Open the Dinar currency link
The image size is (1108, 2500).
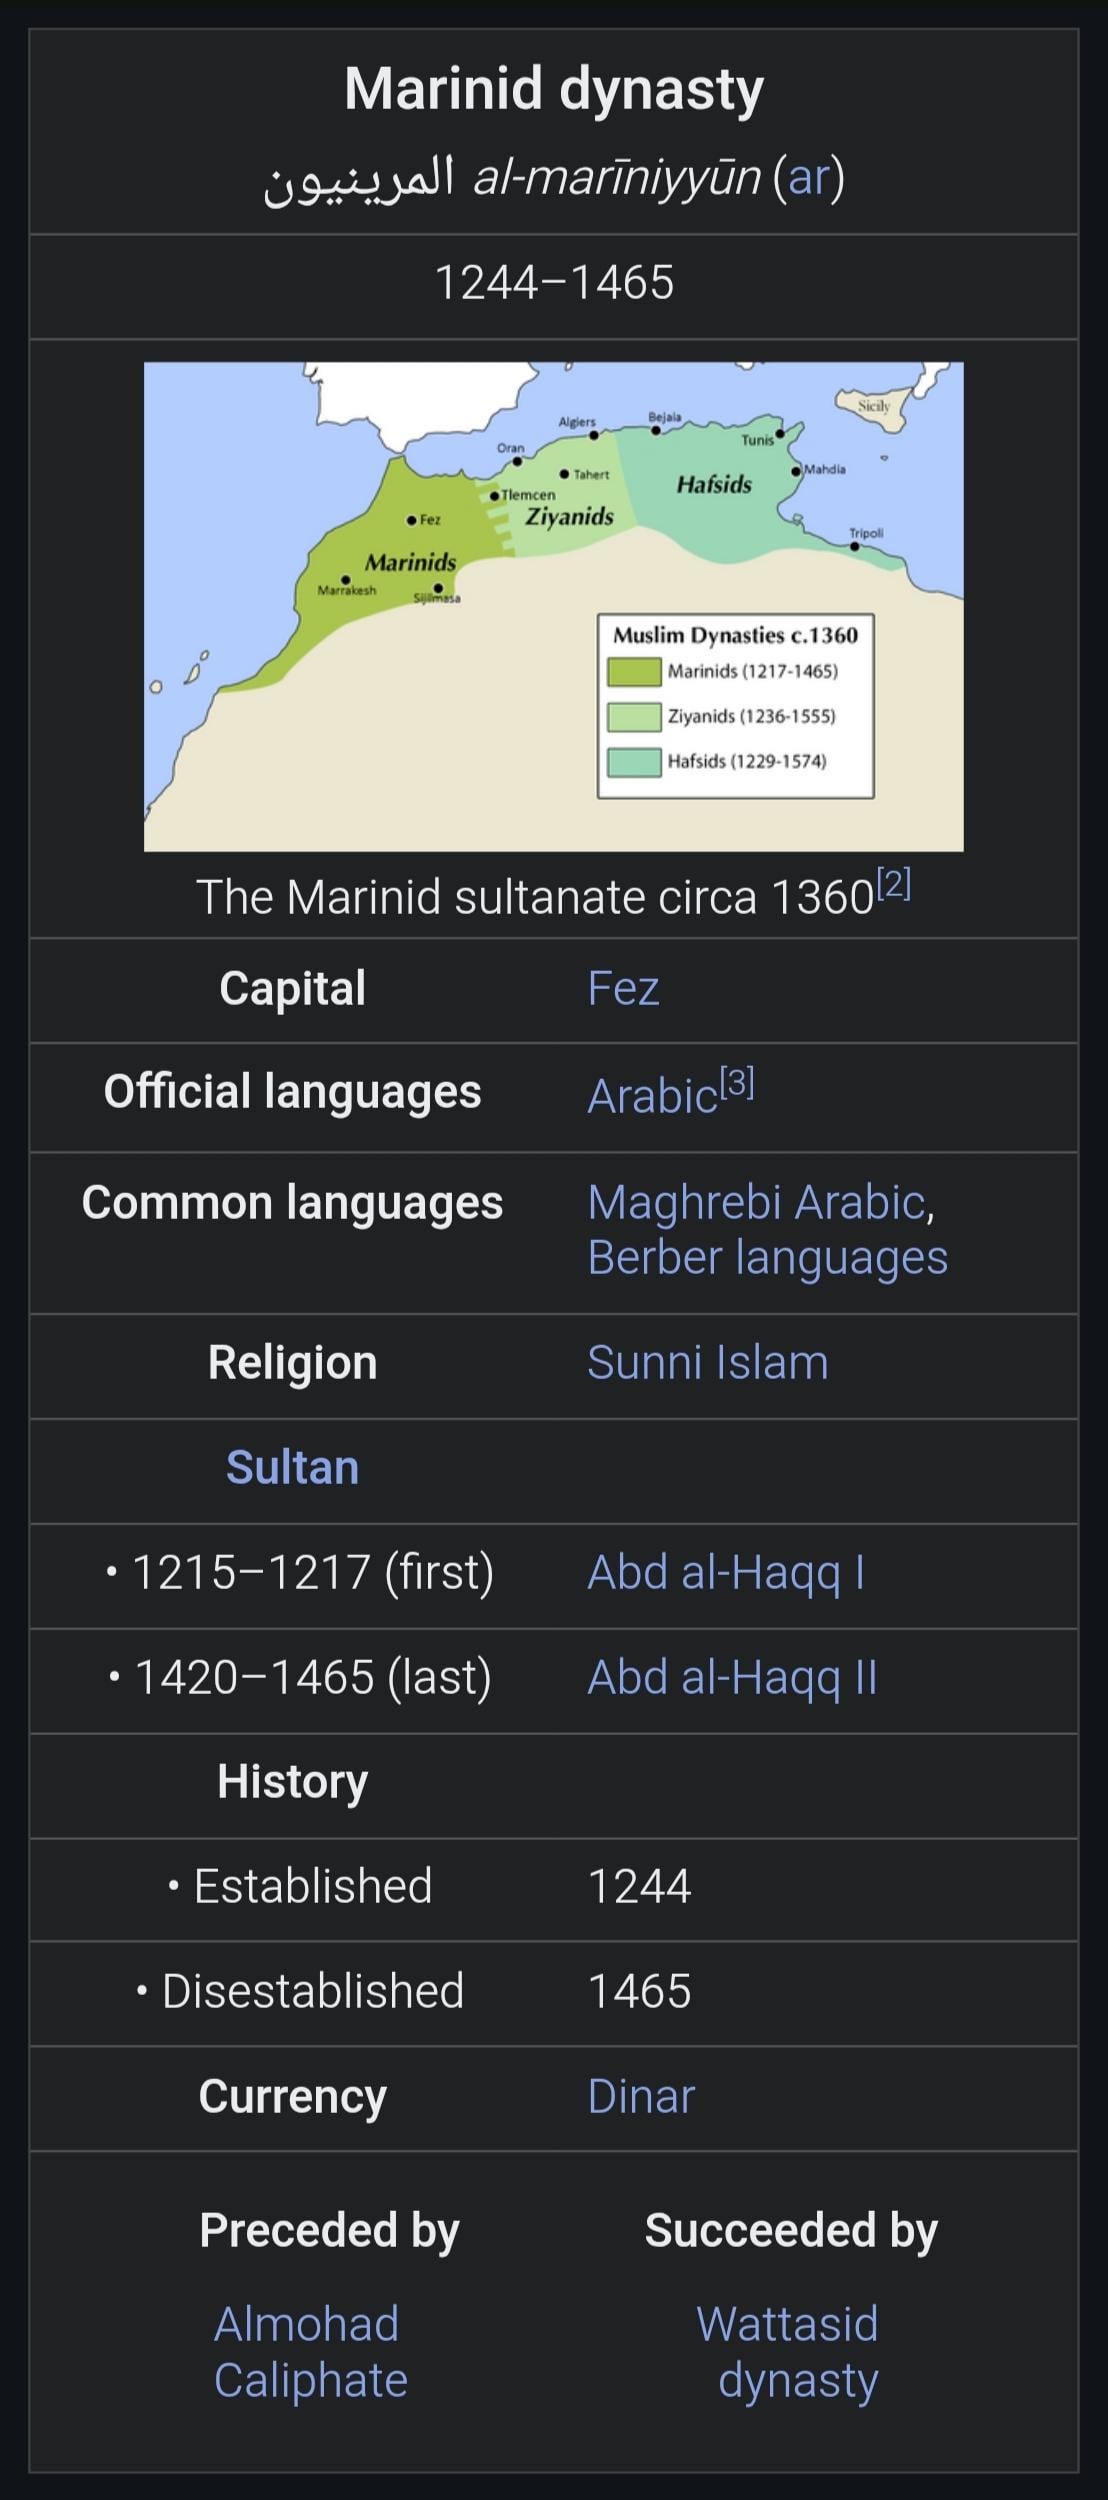tap(641, 2097)
